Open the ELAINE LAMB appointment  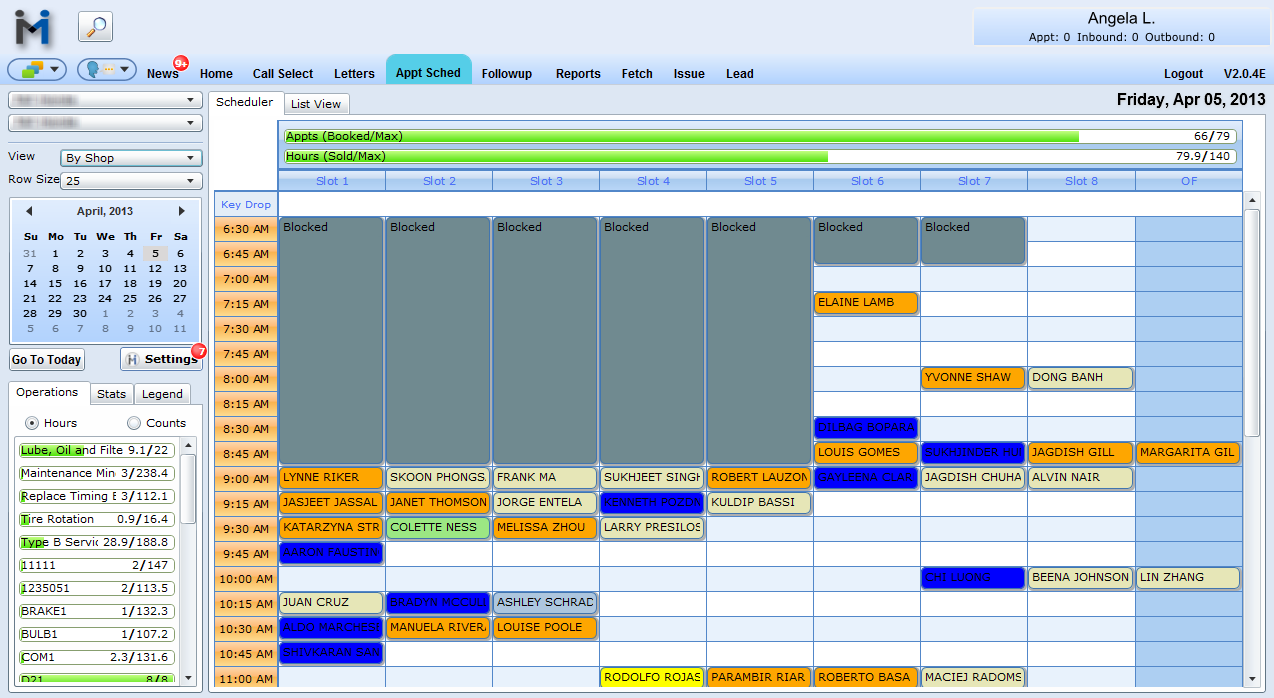point(866,303)
